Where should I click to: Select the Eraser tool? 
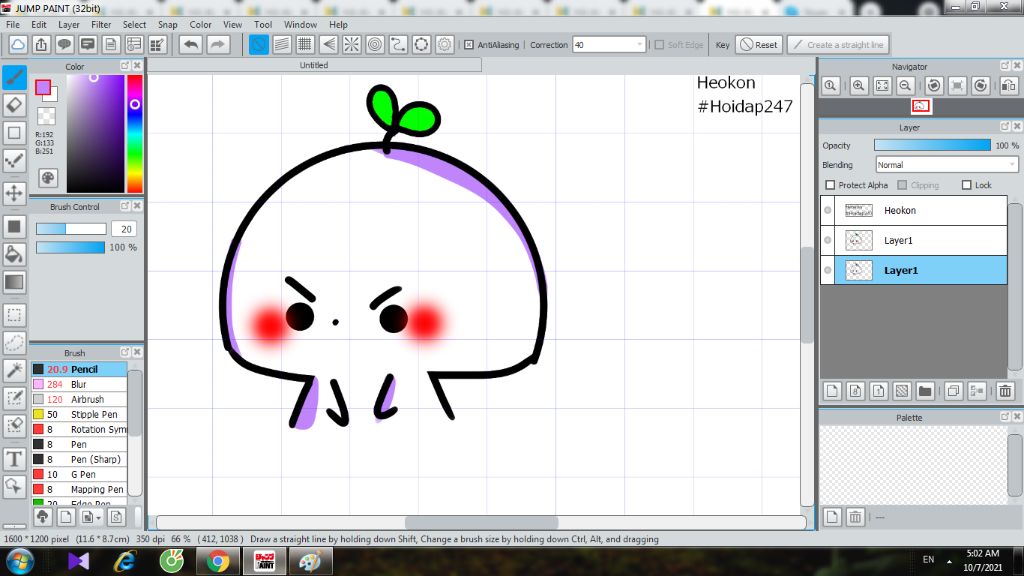coord(14,105)
